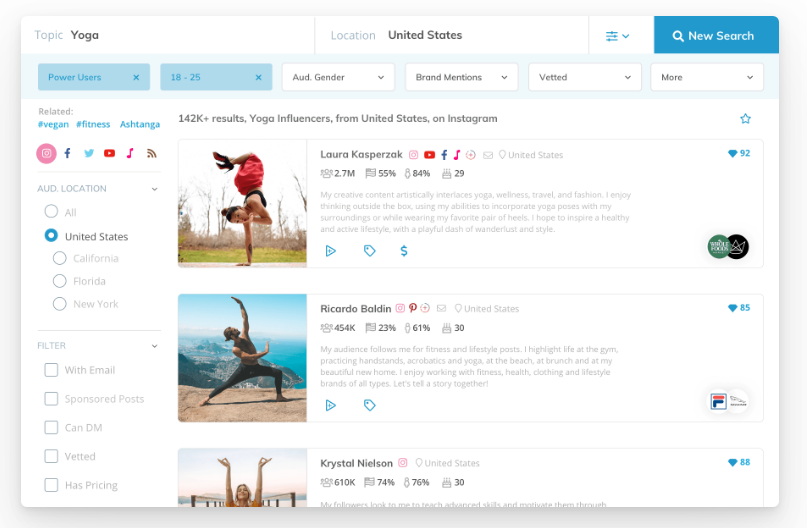Image resolution: width=807 pixels, height=528 pixels.
Task: Click the email envelope icon for Laura Kasperzak
Action: tap(488, 155)
